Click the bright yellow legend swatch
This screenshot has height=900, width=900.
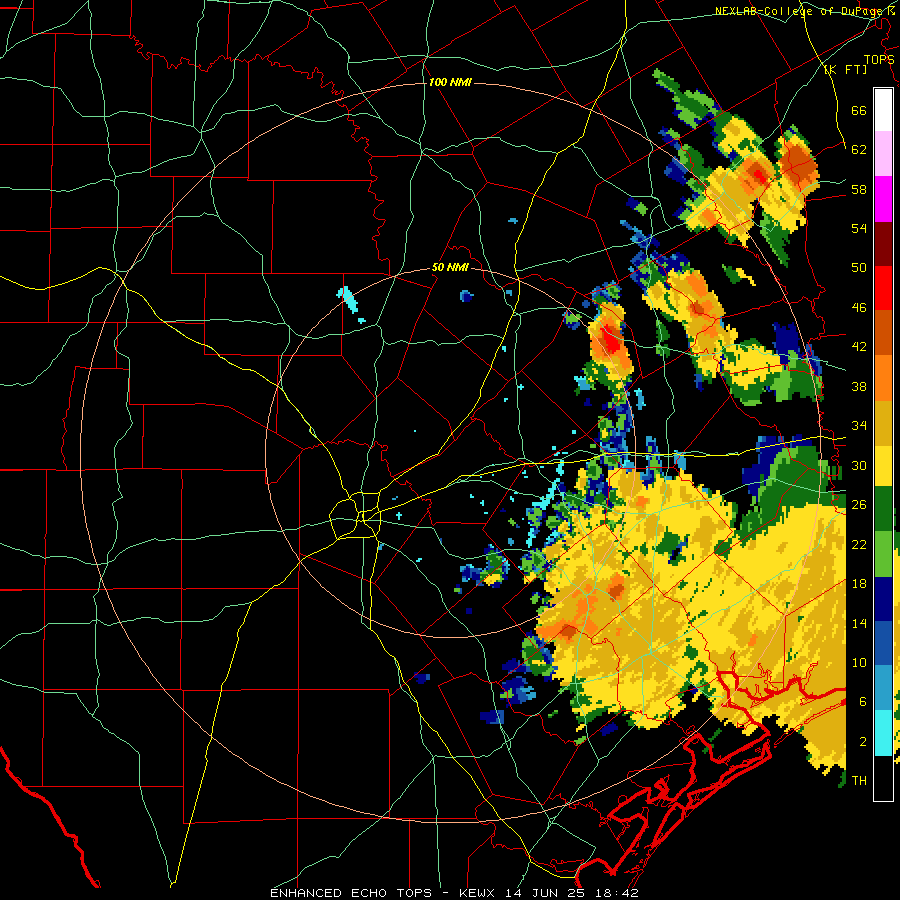(883, 466)
